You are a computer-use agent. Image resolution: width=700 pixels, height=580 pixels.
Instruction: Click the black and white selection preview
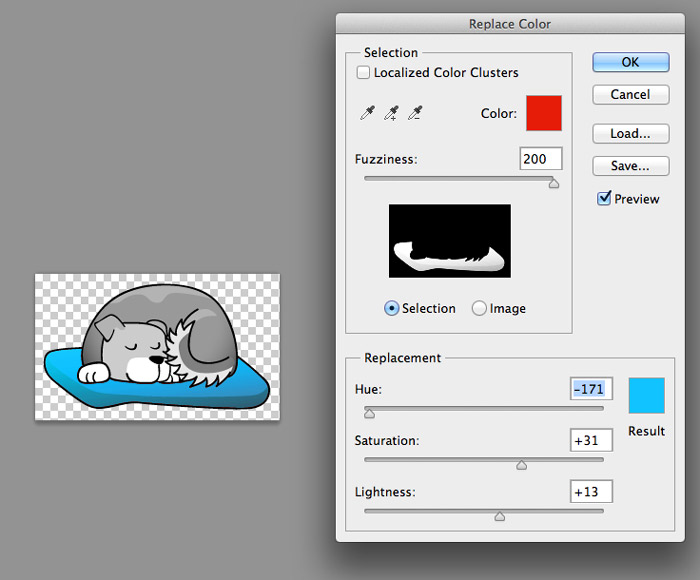point(450,241)
